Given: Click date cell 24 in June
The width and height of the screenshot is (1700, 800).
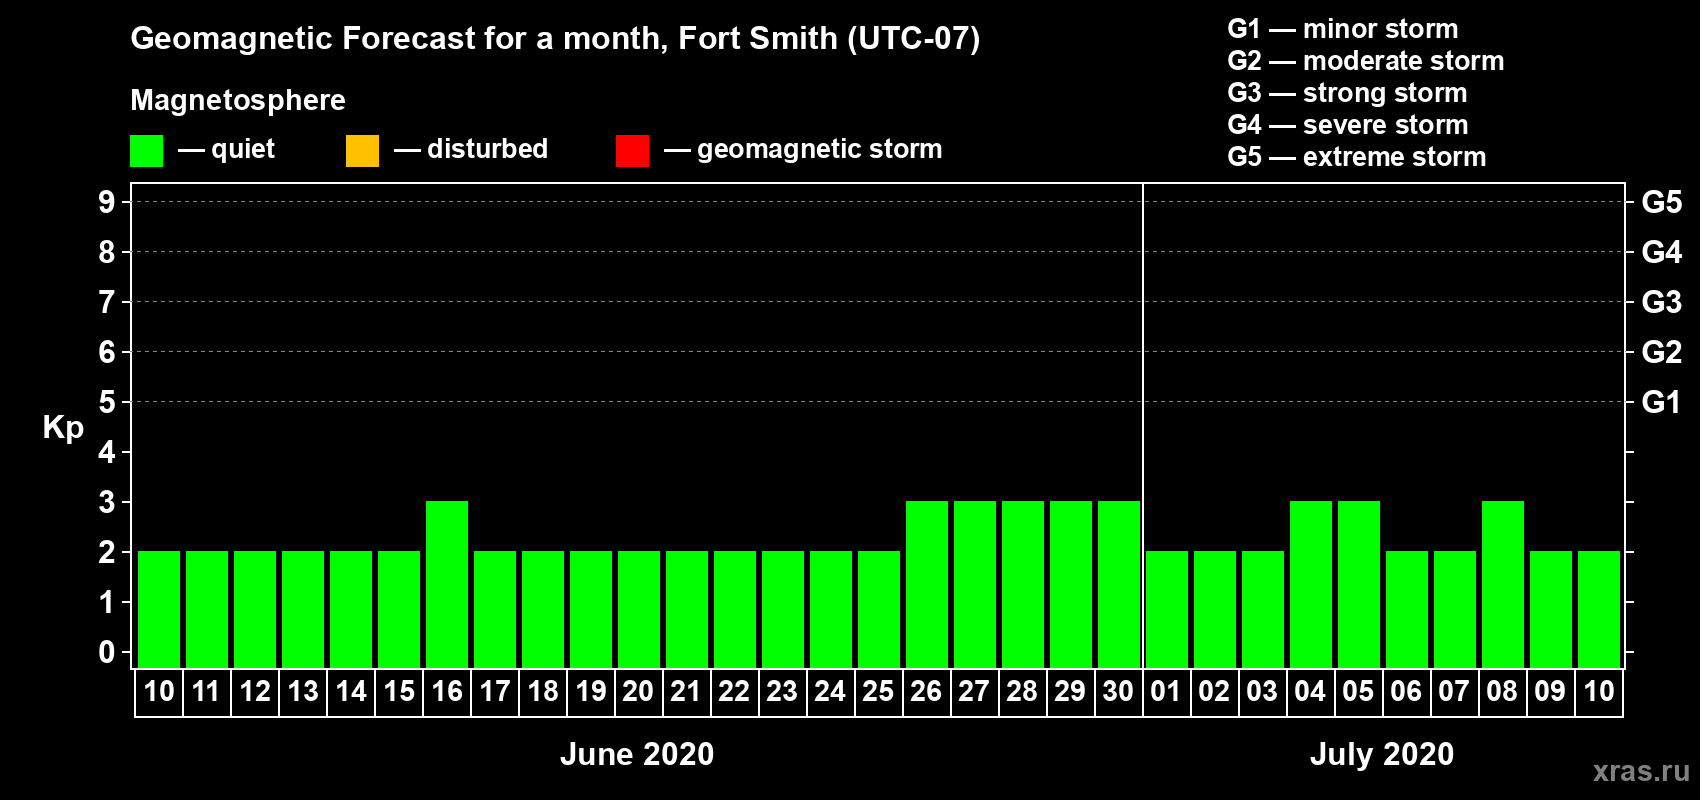Looking at the screenshot, I should click(x=831, y=692).
